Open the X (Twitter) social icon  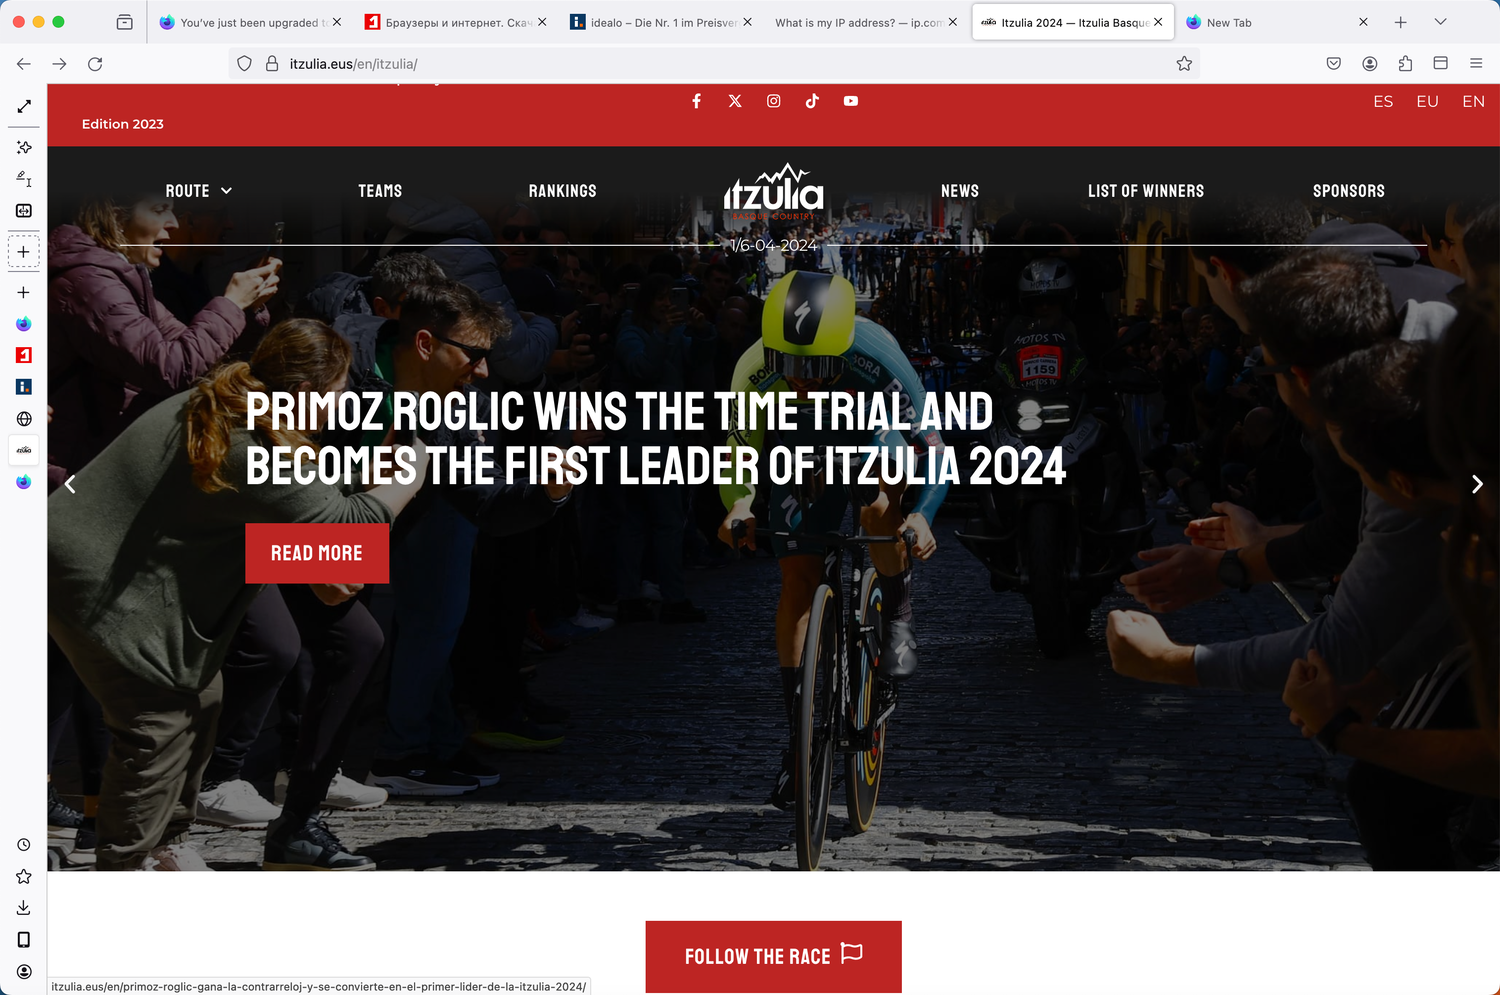pos(735,101)
